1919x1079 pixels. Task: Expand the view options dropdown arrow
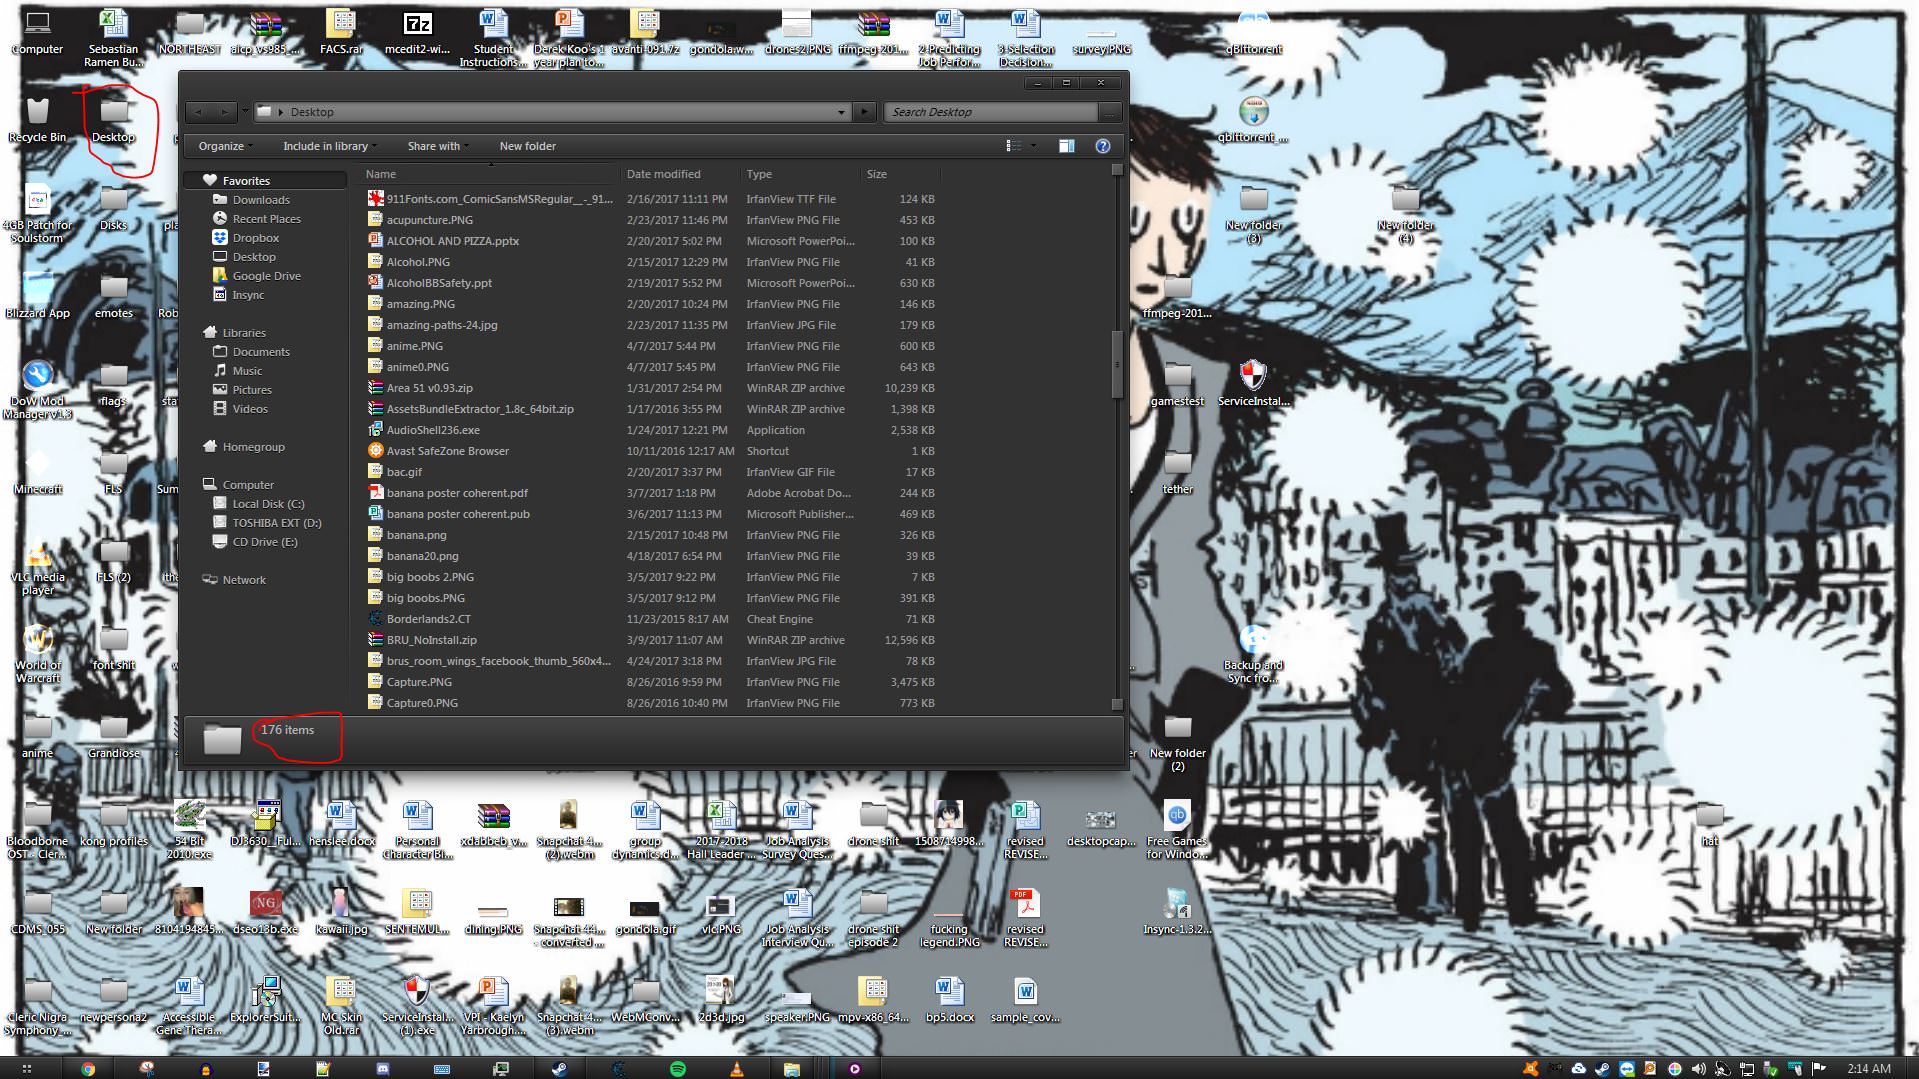tap(1033, 146)
